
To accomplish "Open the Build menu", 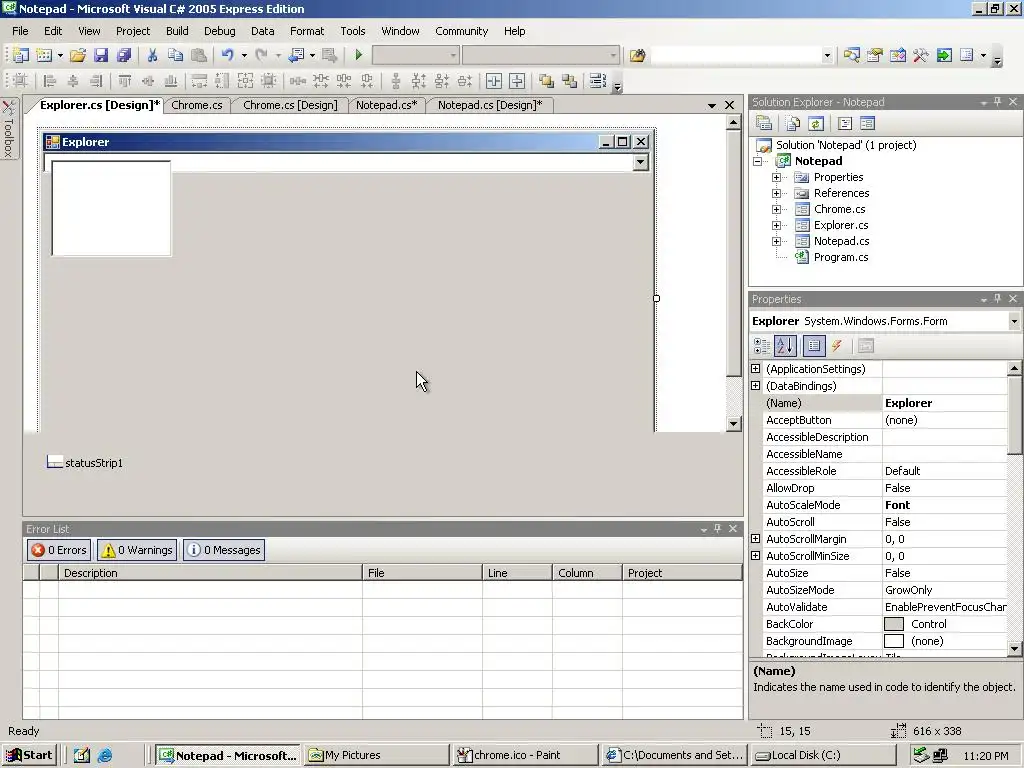I will (x=177, y=31).
